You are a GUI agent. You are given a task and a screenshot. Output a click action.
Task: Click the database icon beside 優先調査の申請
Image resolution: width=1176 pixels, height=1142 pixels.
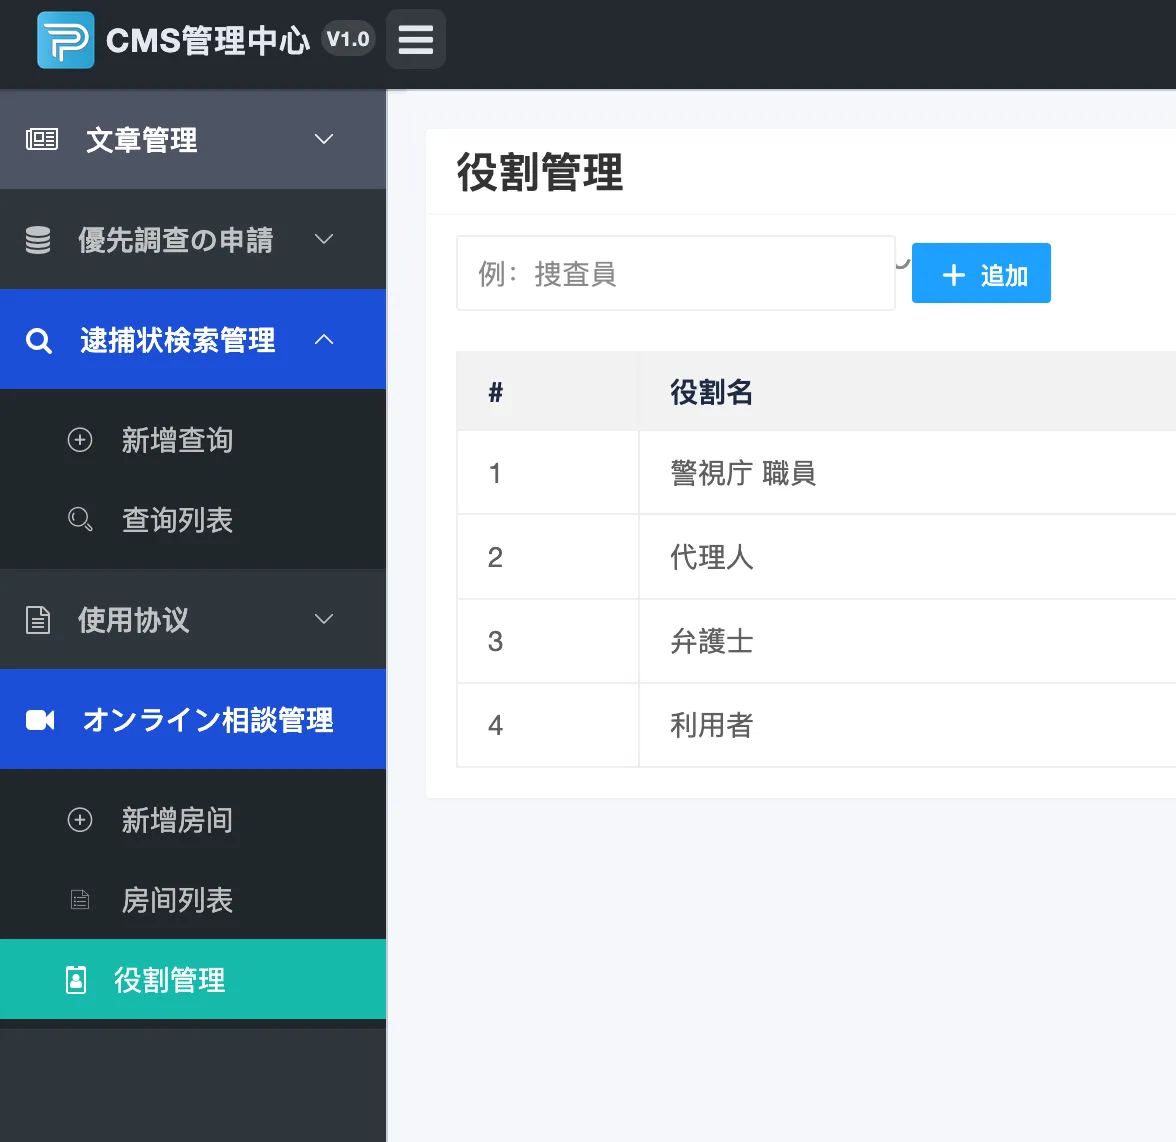38,240
